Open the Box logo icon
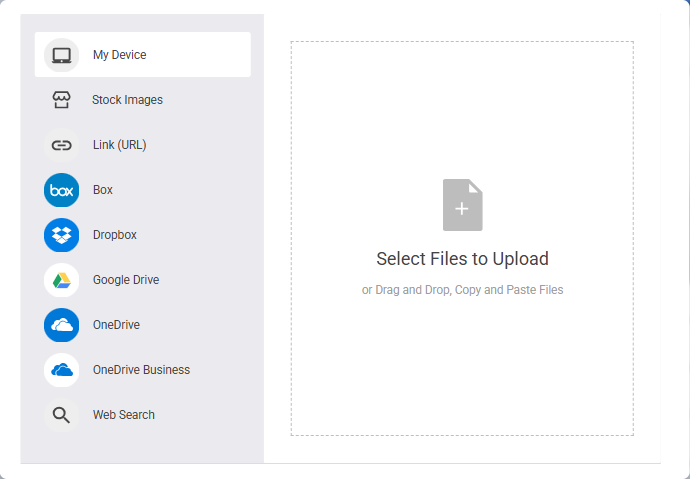This screenshot has width=690, height=479. 62,190
